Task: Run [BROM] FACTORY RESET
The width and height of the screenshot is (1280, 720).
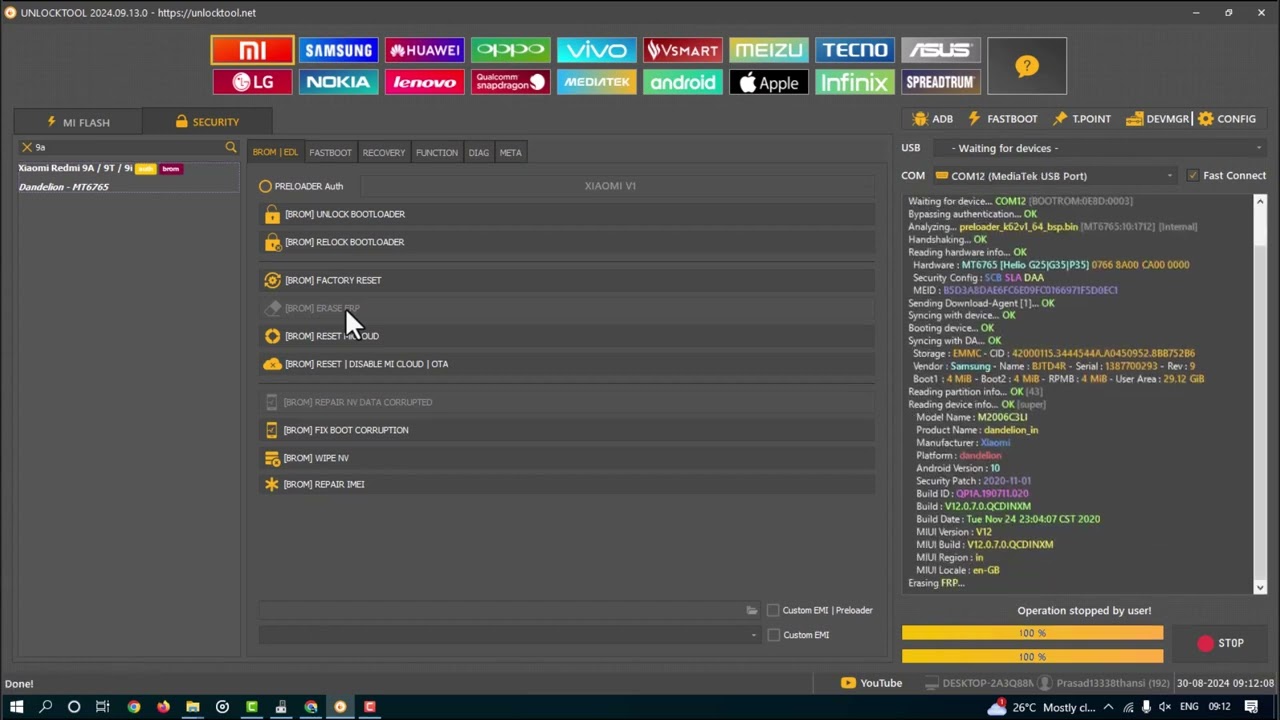Action: [x=567, y=280]
